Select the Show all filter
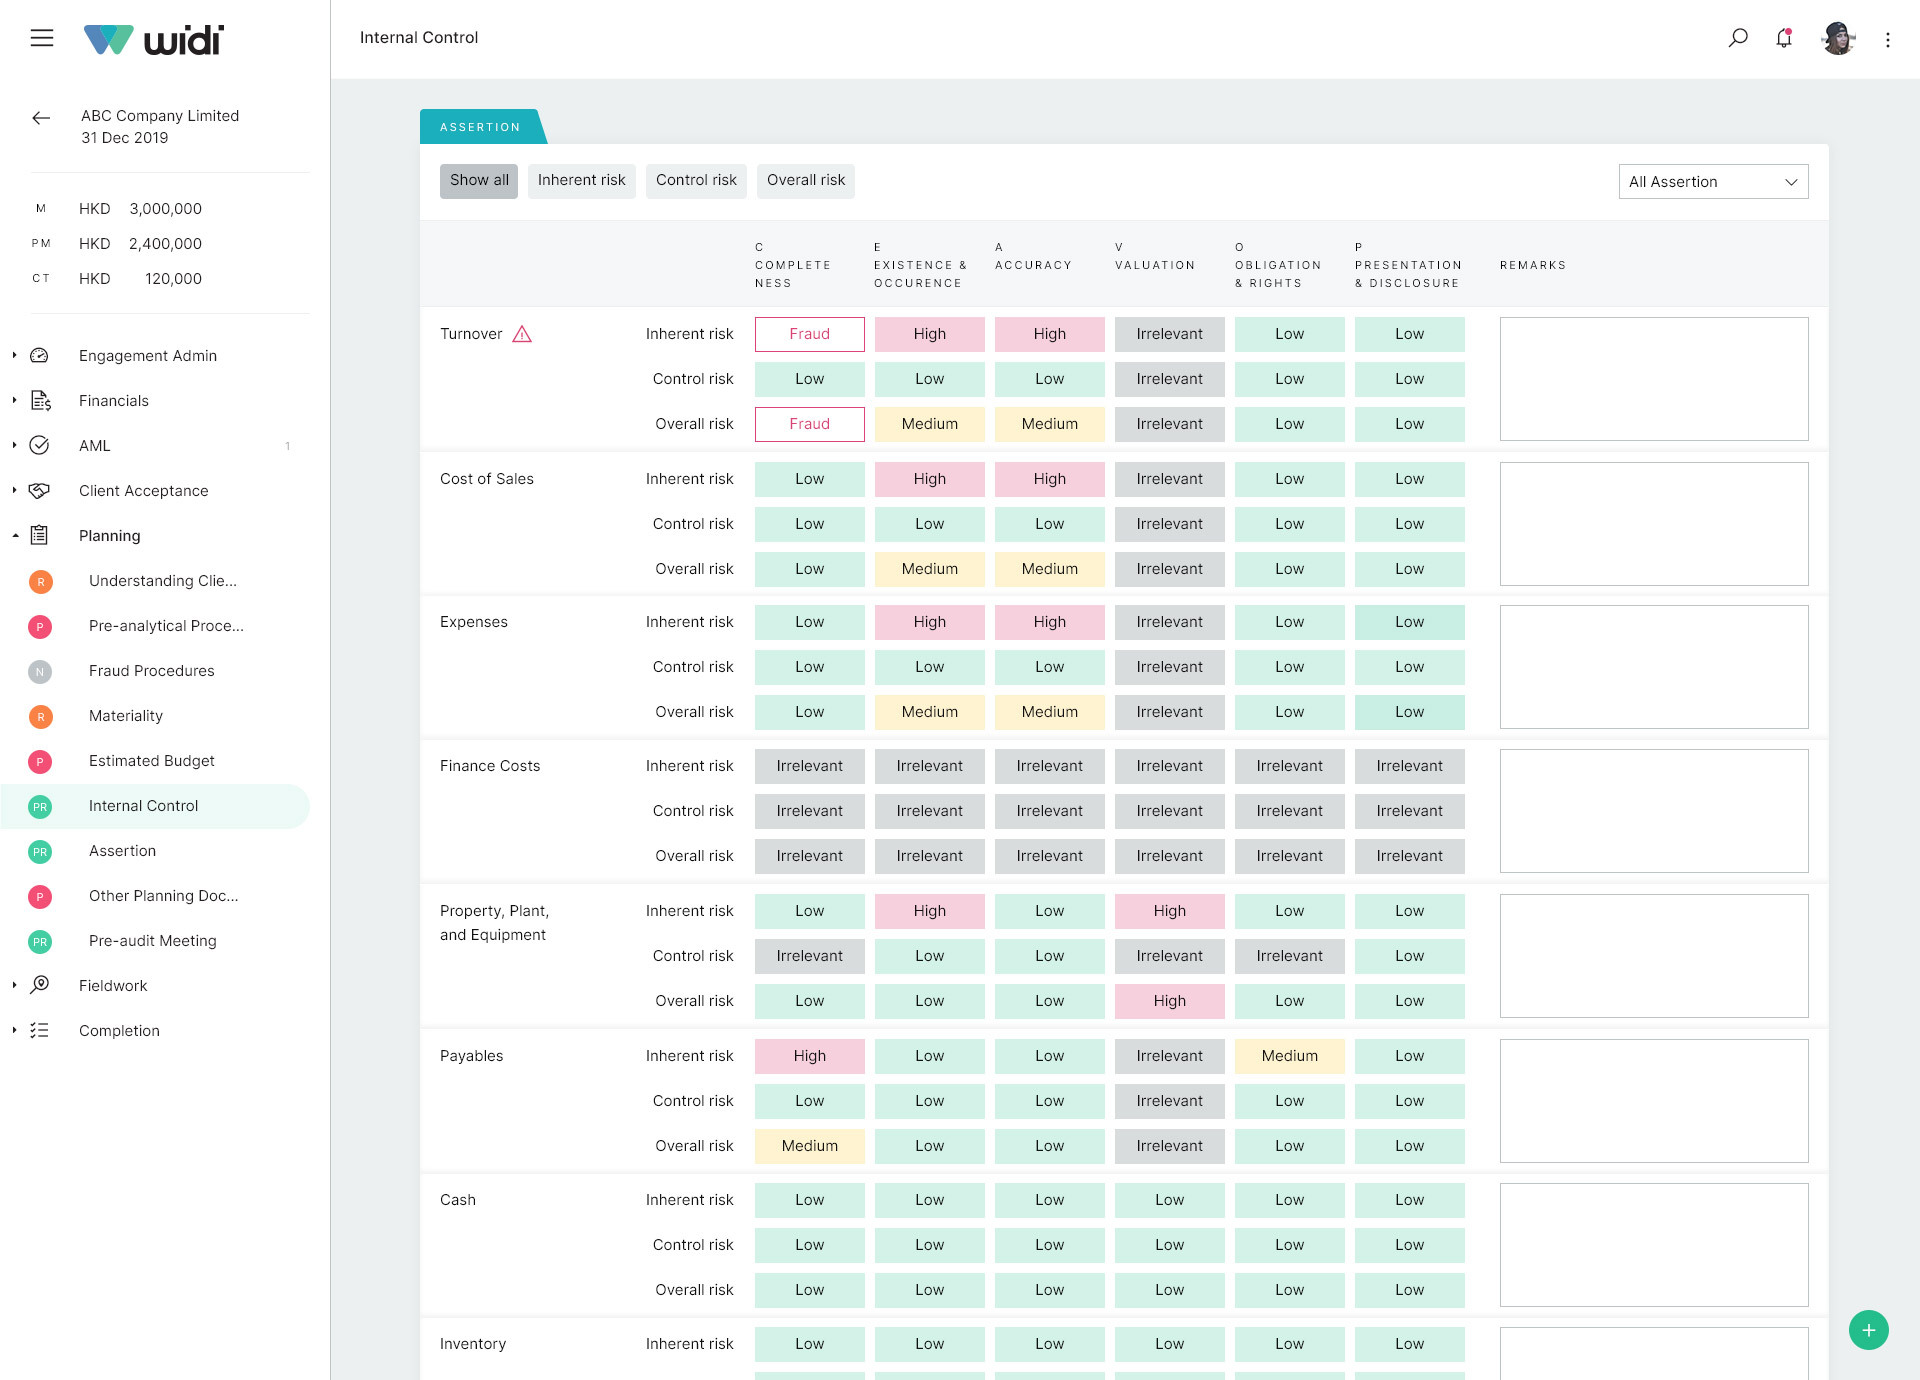Image resolution: width=1920 pixels, height=1380 pixels. (479, 181)
